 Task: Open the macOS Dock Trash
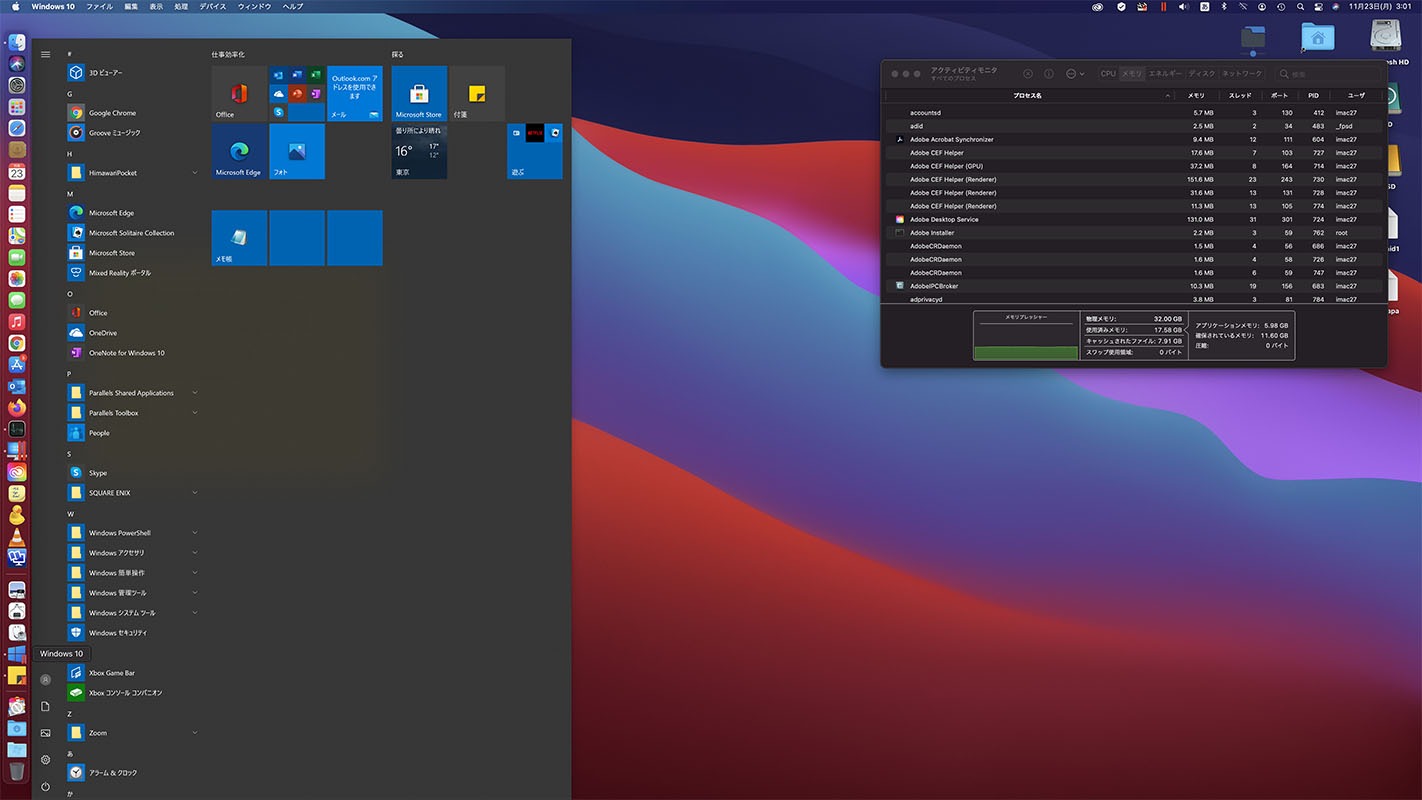click(17, 771)
